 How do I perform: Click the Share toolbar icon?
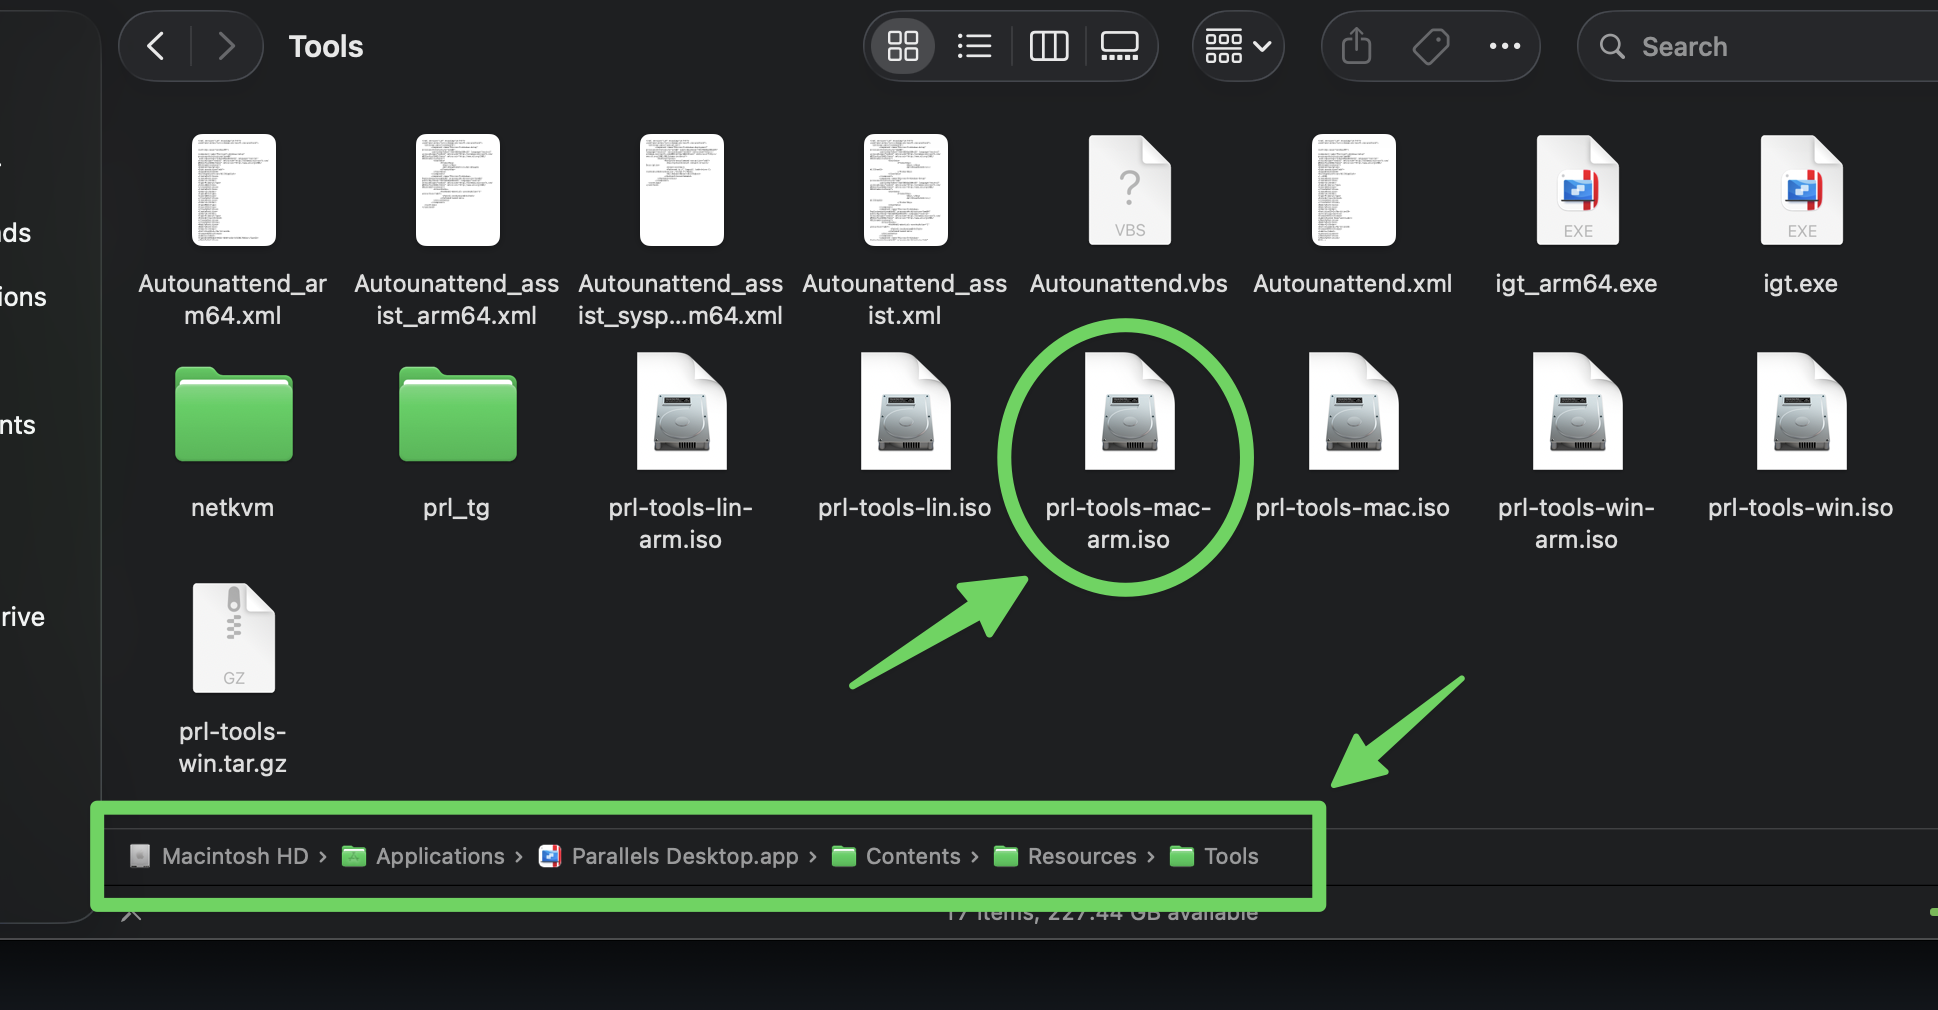click(1356, 46)
